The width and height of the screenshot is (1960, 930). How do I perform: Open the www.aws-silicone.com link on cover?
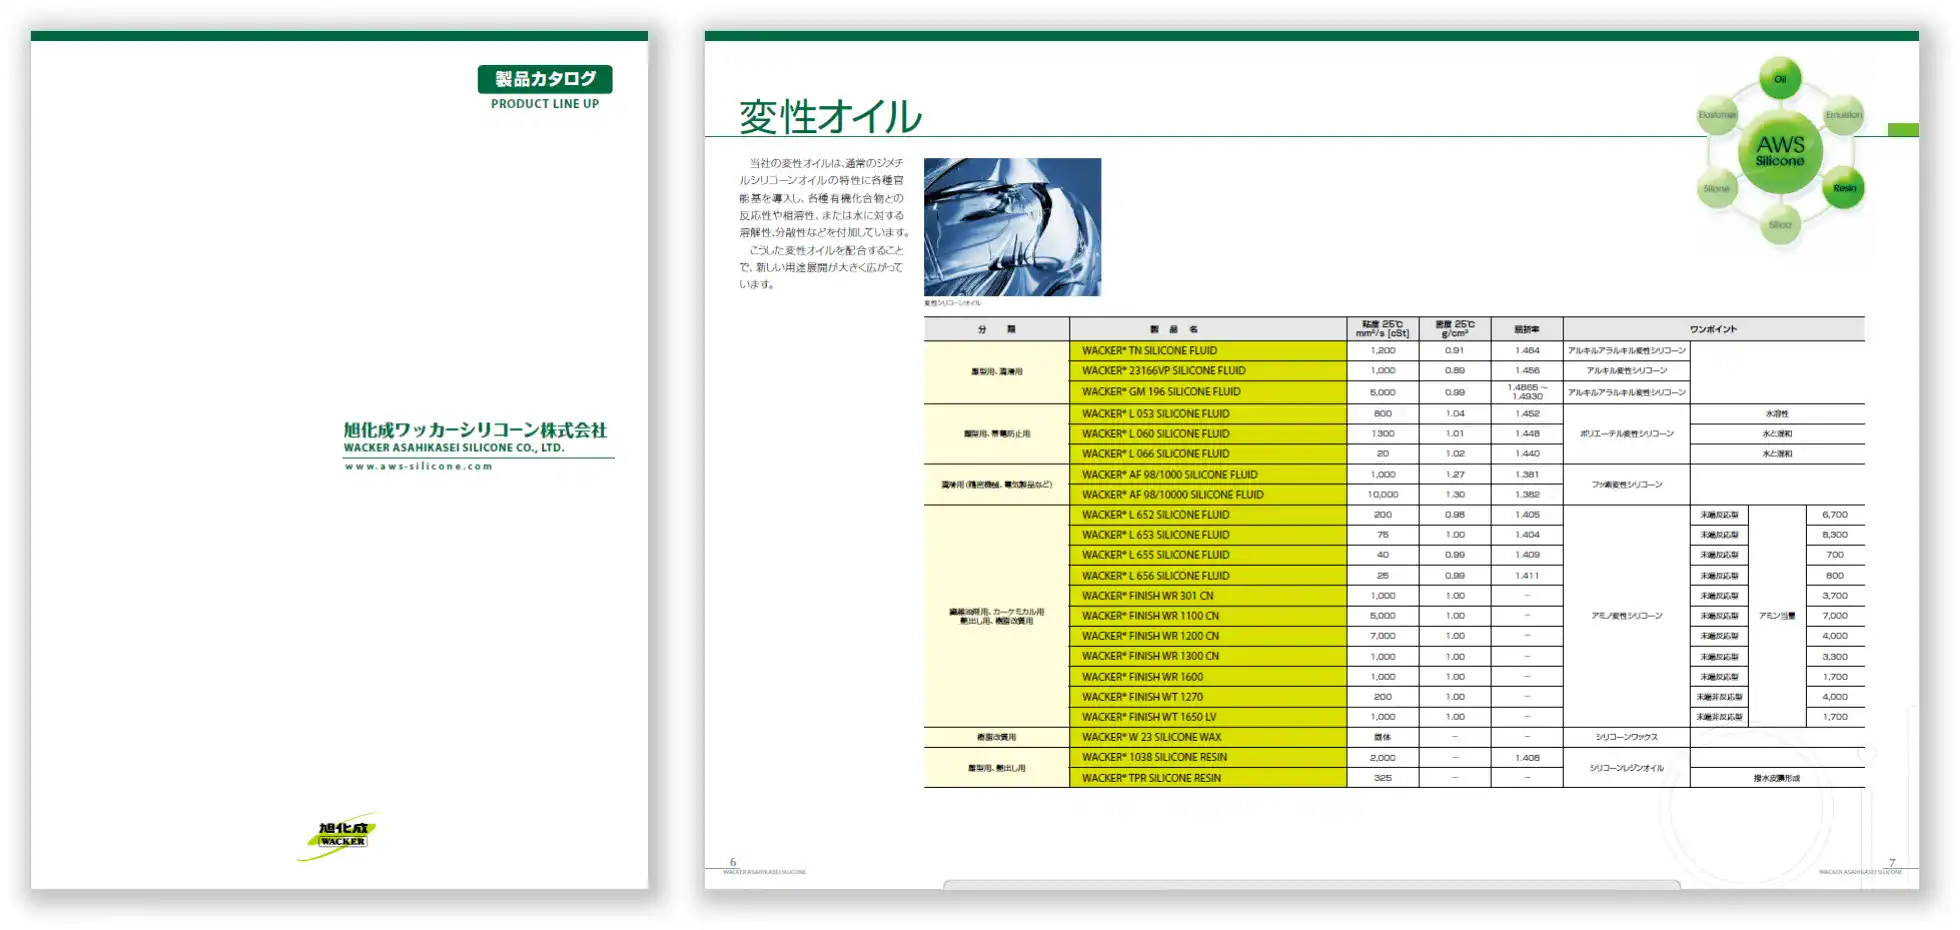pos(419,466)
